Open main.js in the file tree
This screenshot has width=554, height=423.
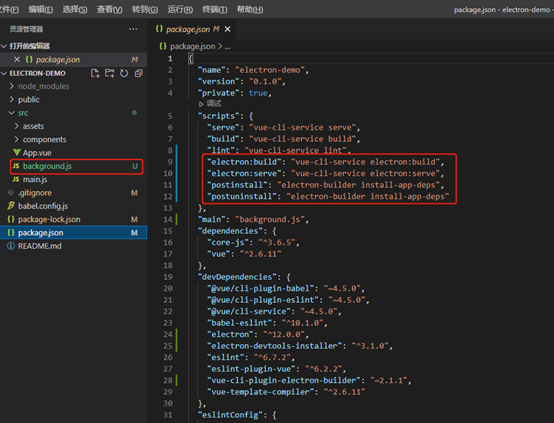pyautogui.click(x=35, y=180)
